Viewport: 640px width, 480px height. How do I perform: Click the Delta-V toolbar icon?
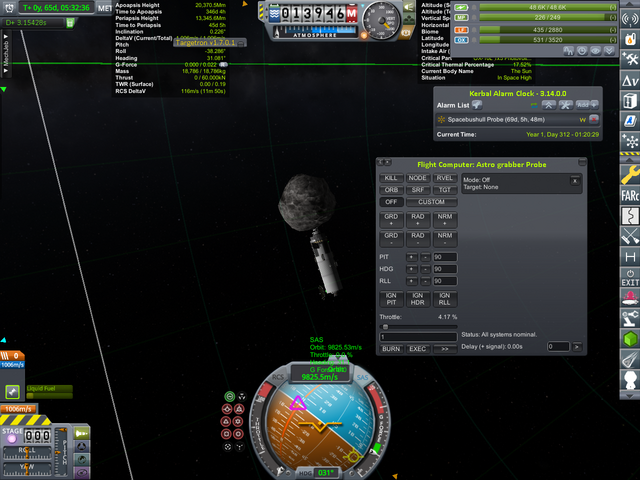click(x=630, y=80)
